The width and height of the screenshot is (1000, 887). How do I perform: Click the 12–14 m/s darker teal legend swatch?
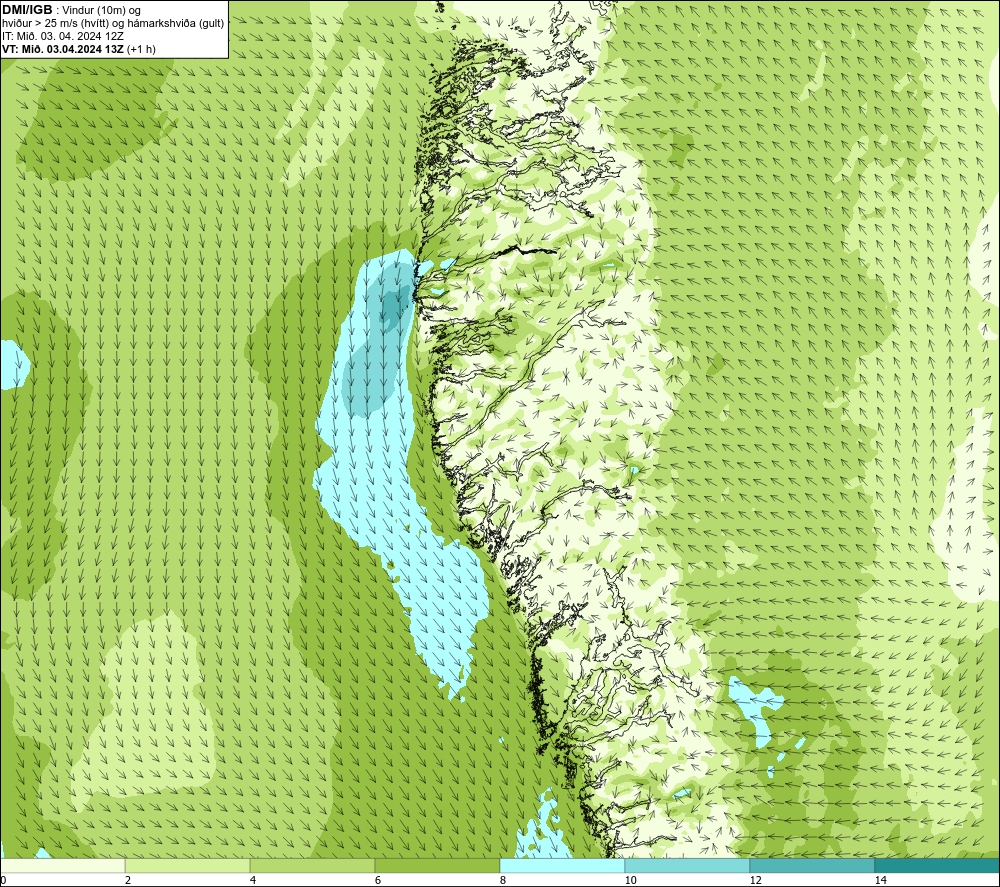click(x=812, y=866)
